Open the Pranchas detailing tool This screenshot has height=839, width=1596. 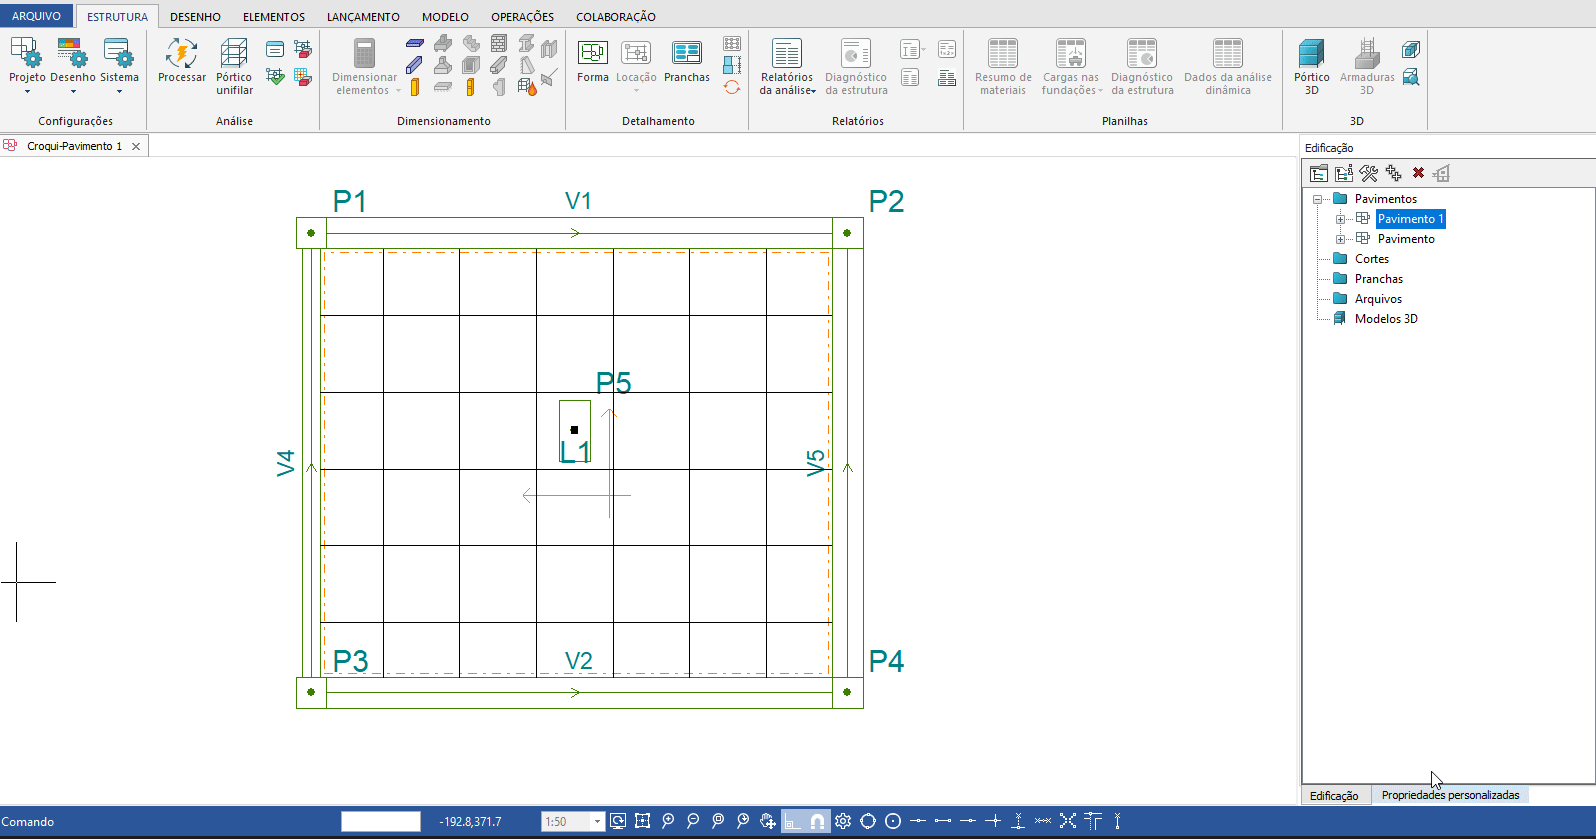[686, 61]
